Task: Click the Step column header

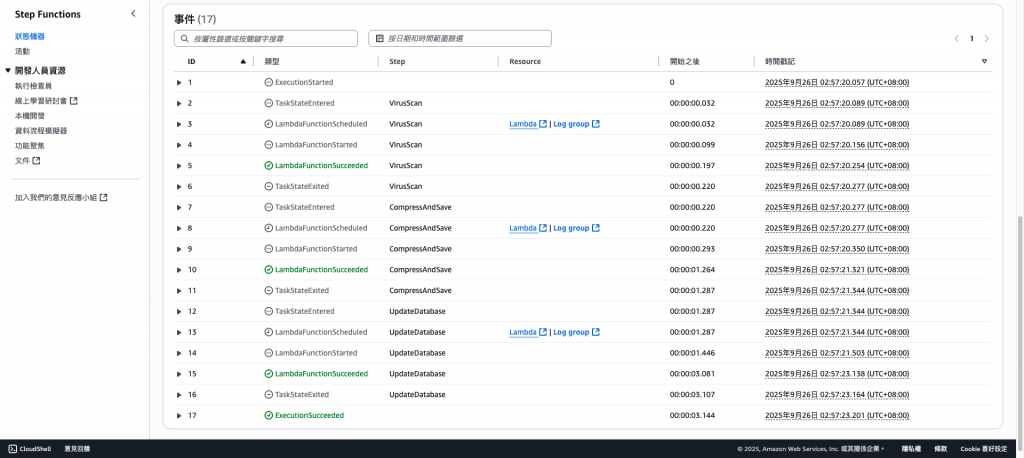Action: pos(397,61)
